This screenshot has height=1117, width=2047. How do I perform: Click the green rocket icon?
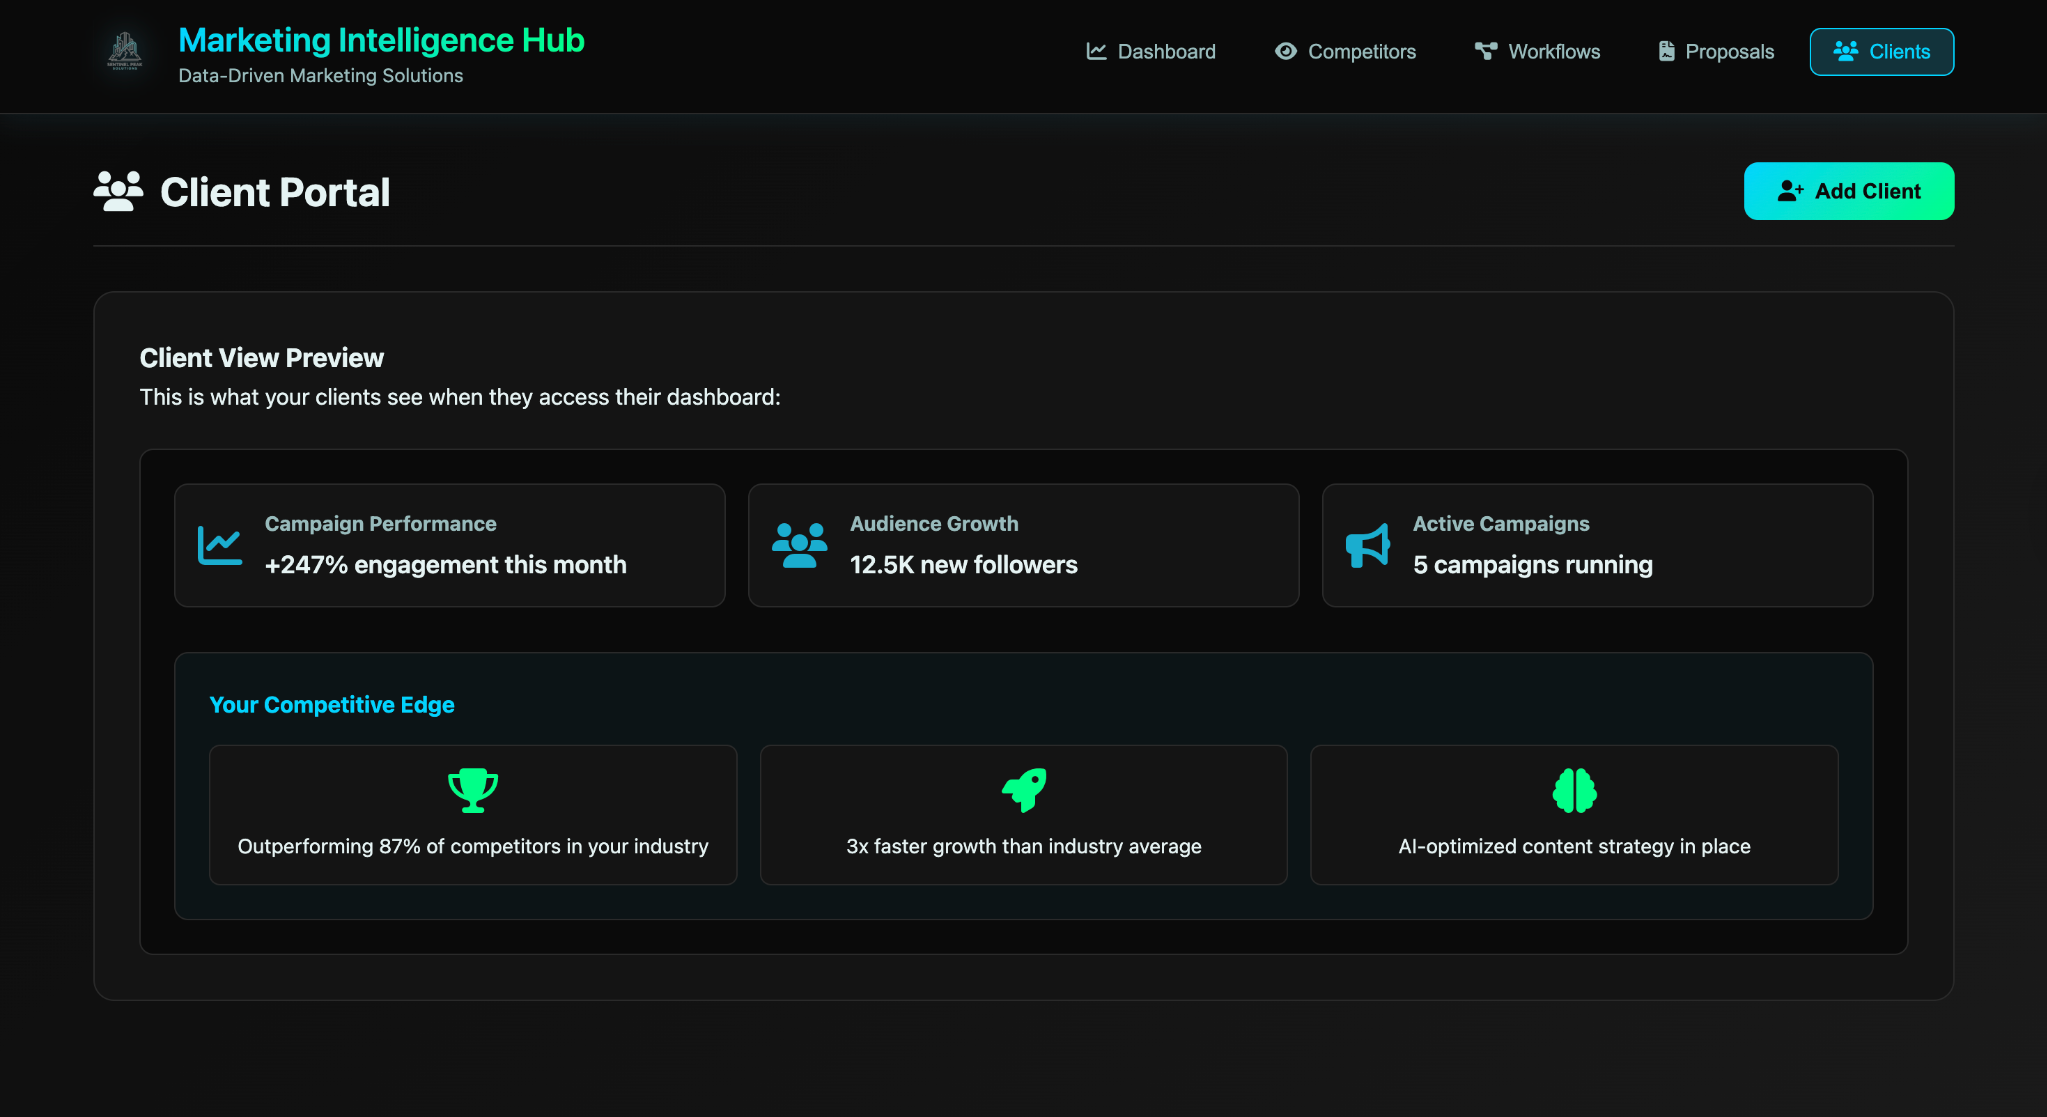(x=1024, y=790)
